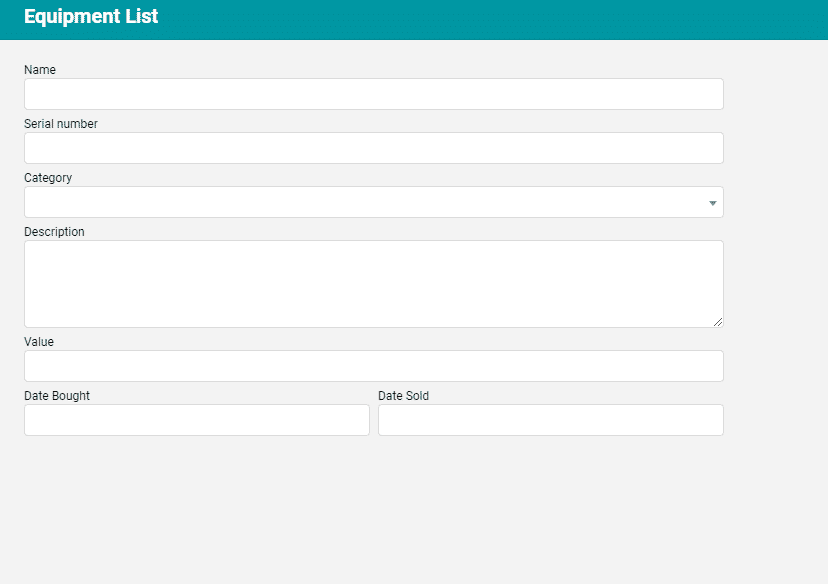This screenshot has width=828, height=584.
Task: Click the Equipment List header title
Action: coord(91,16)
